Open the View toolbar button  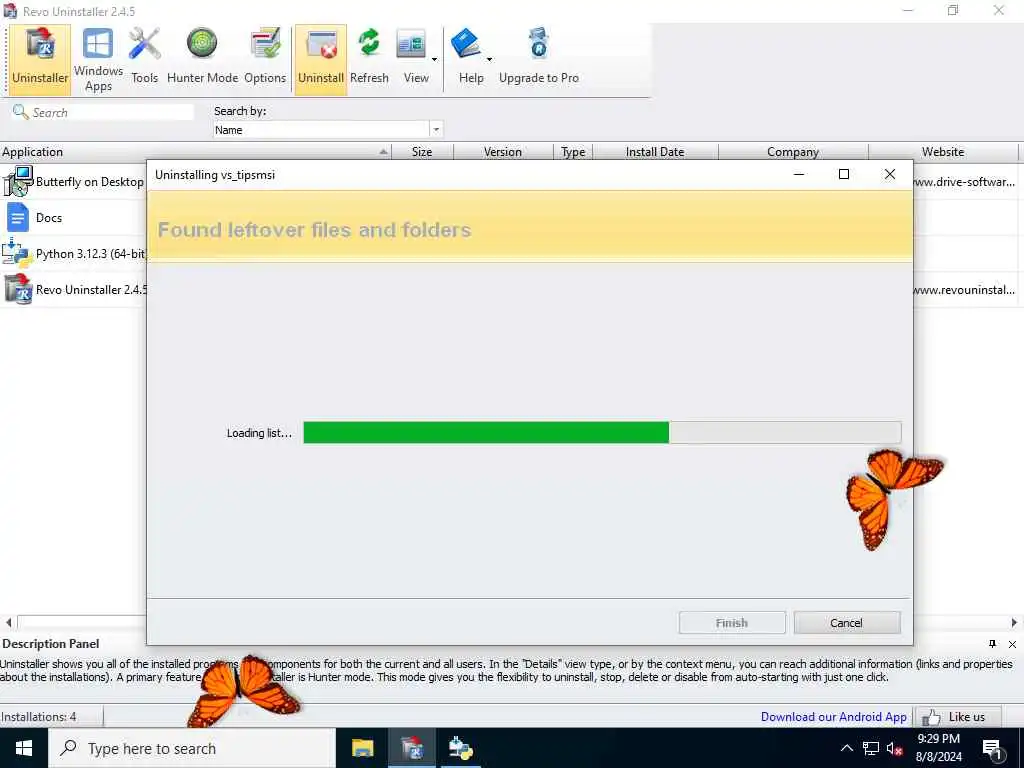(x=413, y=59)
